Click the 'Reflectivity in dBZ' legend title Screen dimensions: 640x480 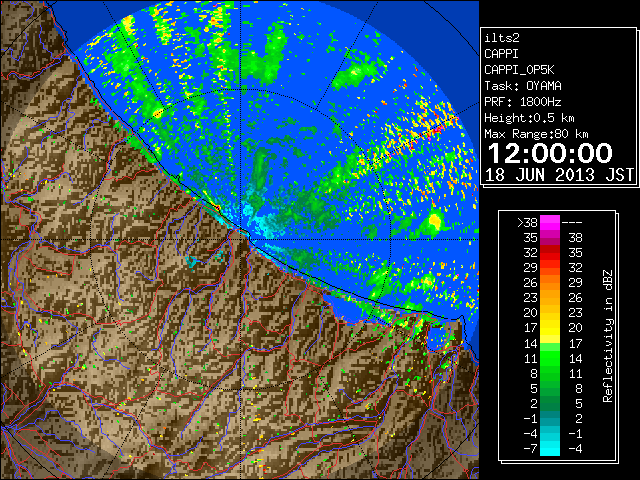[608, 336]
